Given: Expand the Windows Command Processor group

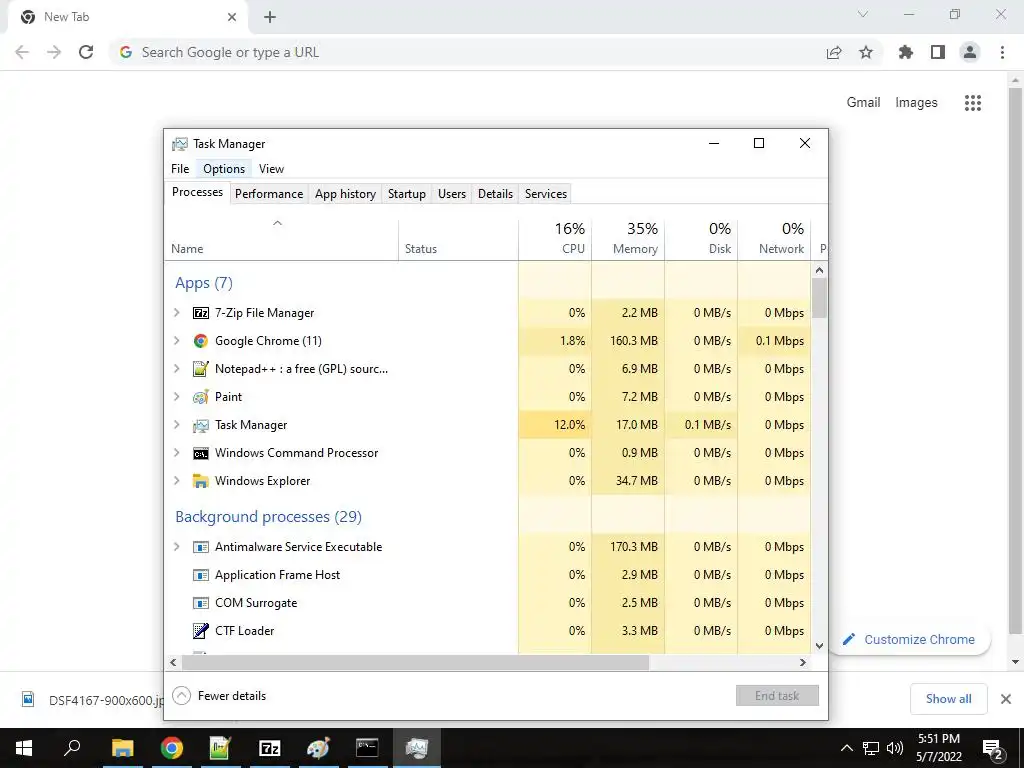Looking at the screenshot, I should click(176, 453).
